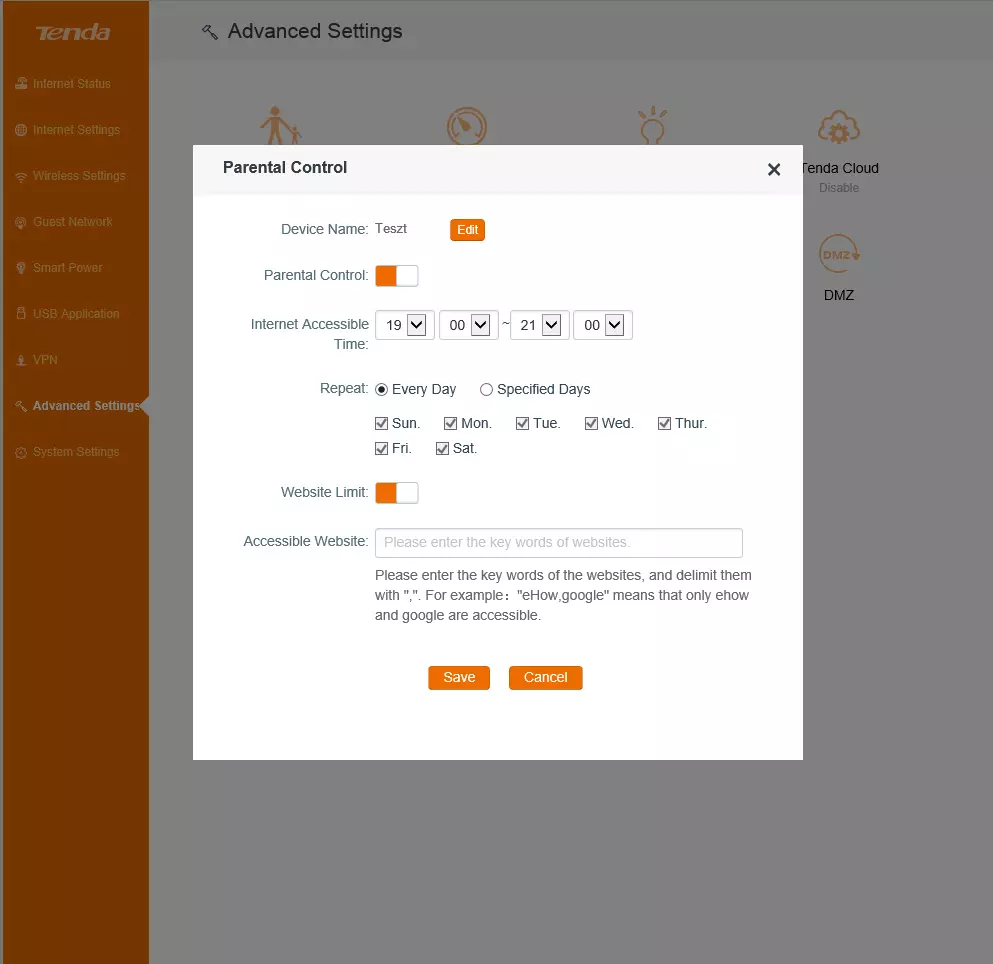Uncheck the Sun. checkbox
The width and height of the screenshot is (993, 964).
[381, 424]
